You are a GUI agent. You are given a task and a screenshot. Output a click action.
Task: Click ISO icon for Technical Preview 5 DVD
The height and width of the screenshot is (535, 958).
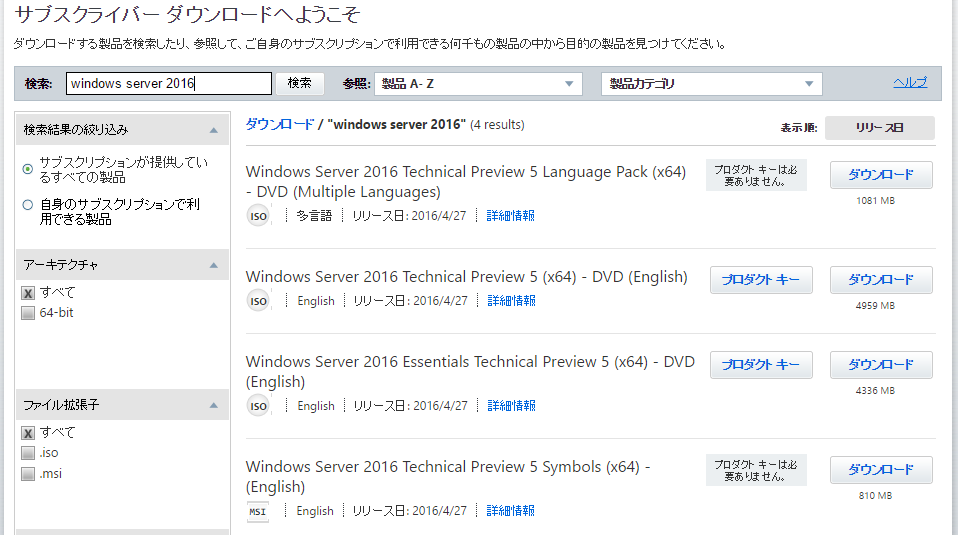coord(258,301)
